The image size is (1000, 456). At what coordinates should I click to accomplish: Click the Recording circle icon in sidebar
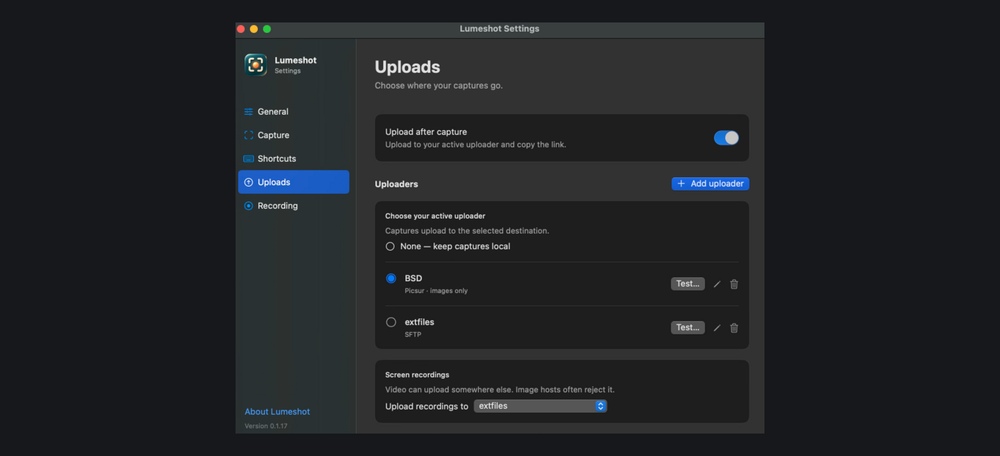(x=249, y=206)
